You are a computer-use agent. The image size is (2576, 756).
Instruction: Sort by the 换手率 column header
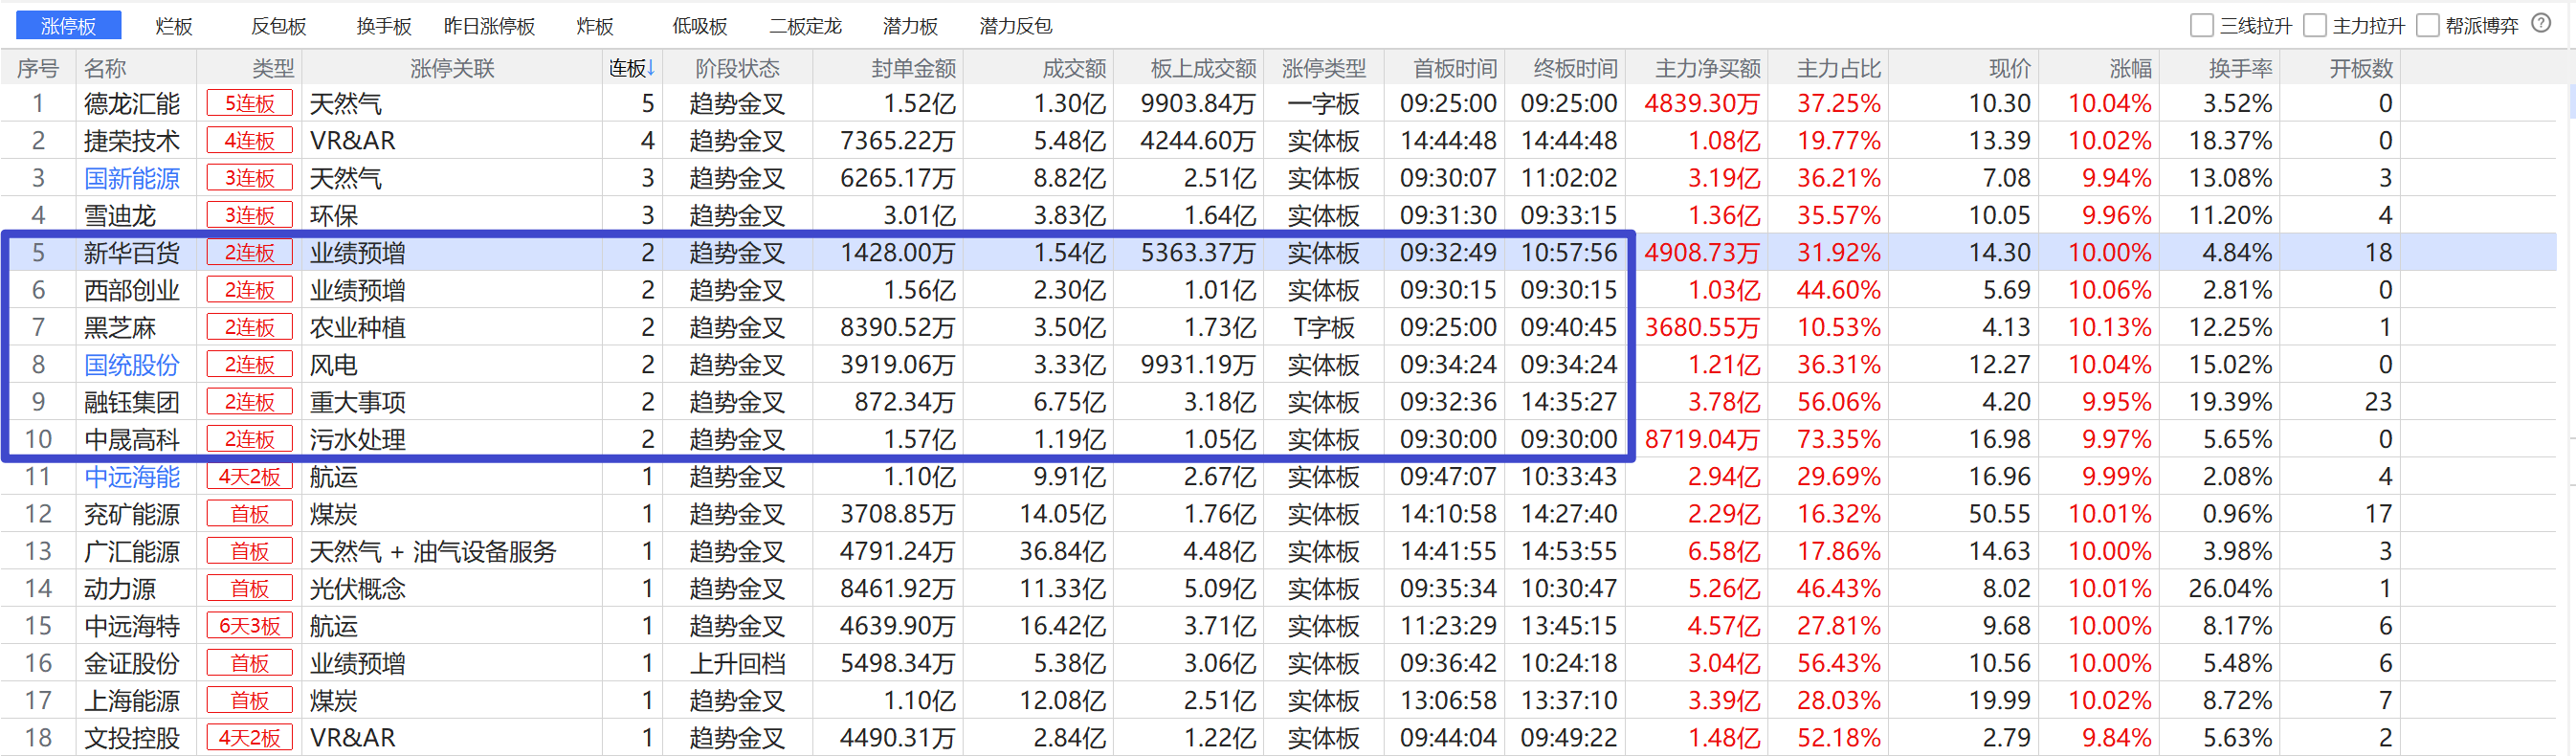click(x=2241, y=68)
